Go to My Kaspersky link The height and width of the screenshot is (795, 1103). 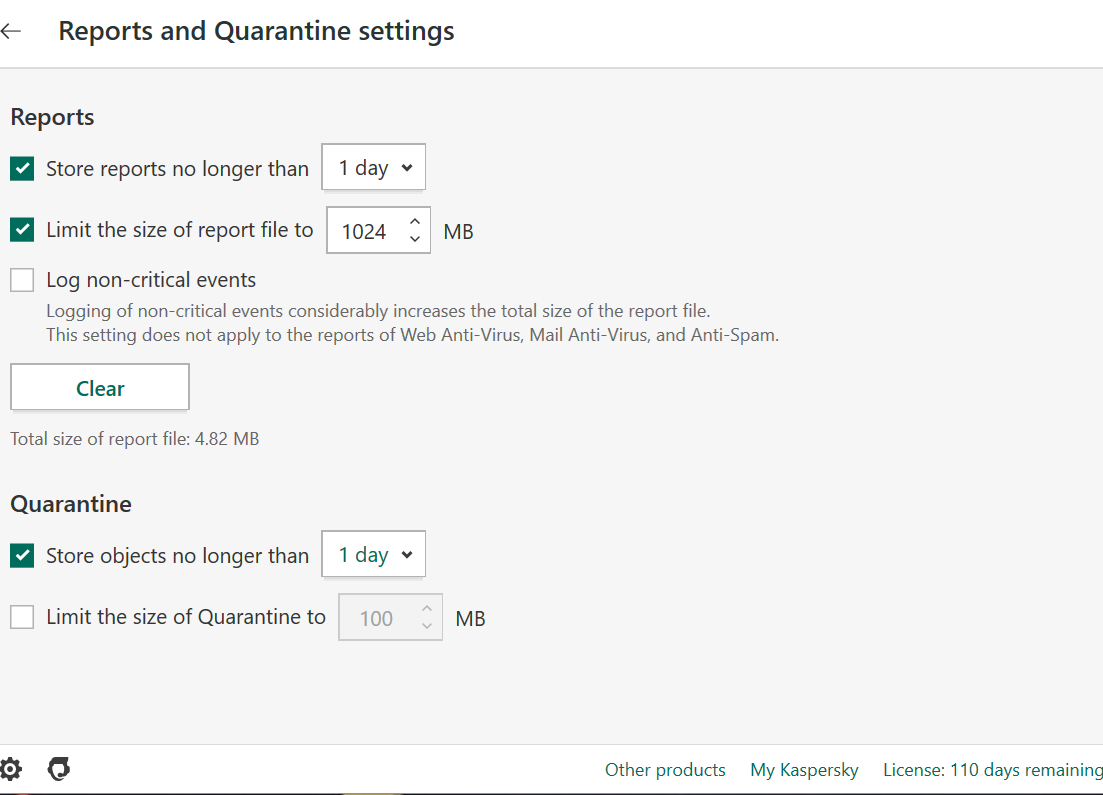point(804,770)
